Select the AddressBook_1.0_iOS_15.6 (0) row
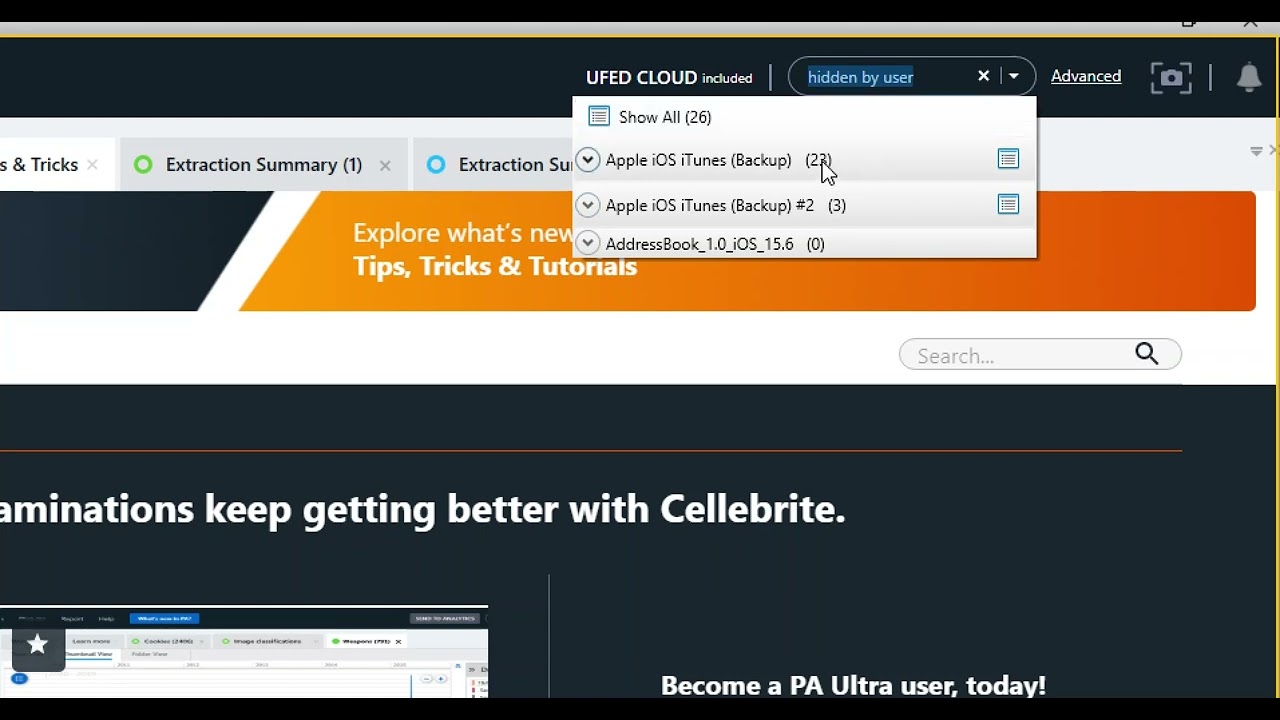 pyautogui.click(x=804, y=243)
